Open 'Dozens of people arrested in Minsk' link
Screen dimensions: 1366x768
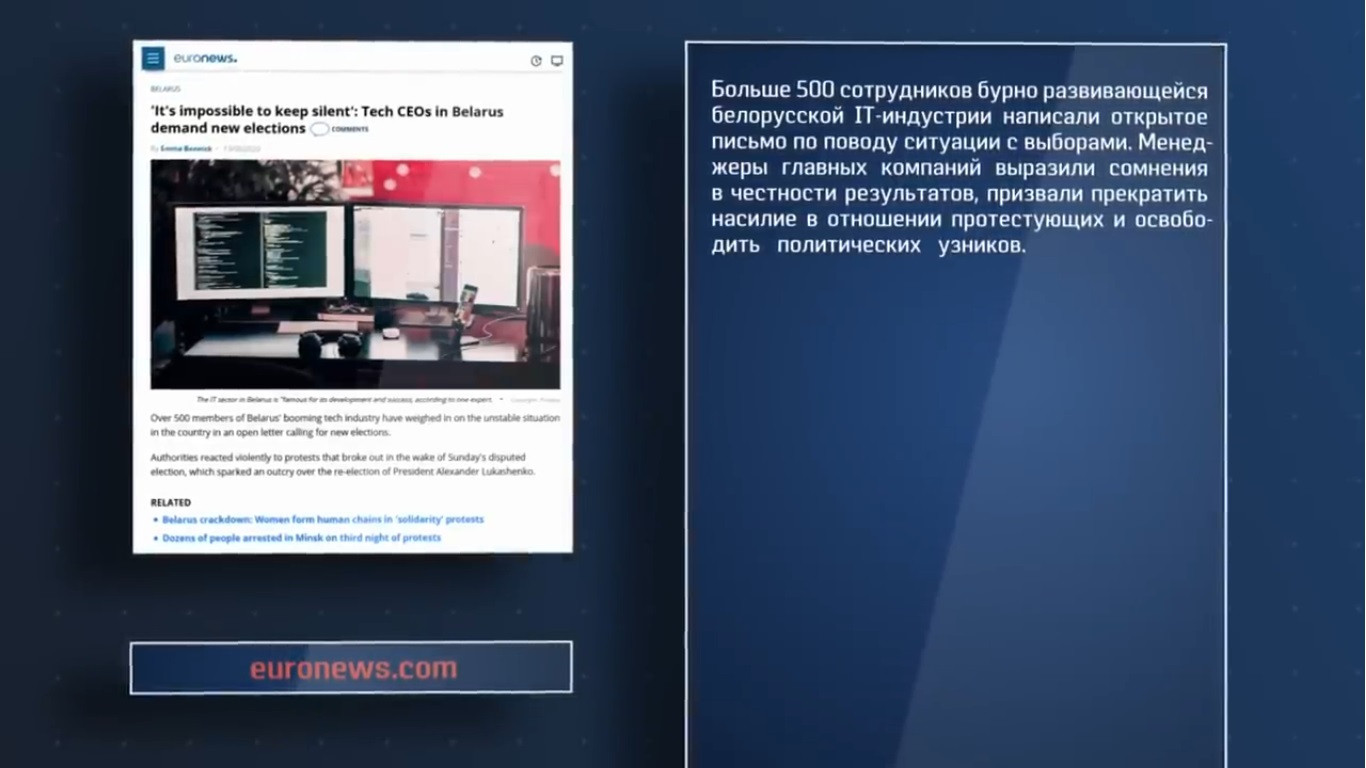301,538
